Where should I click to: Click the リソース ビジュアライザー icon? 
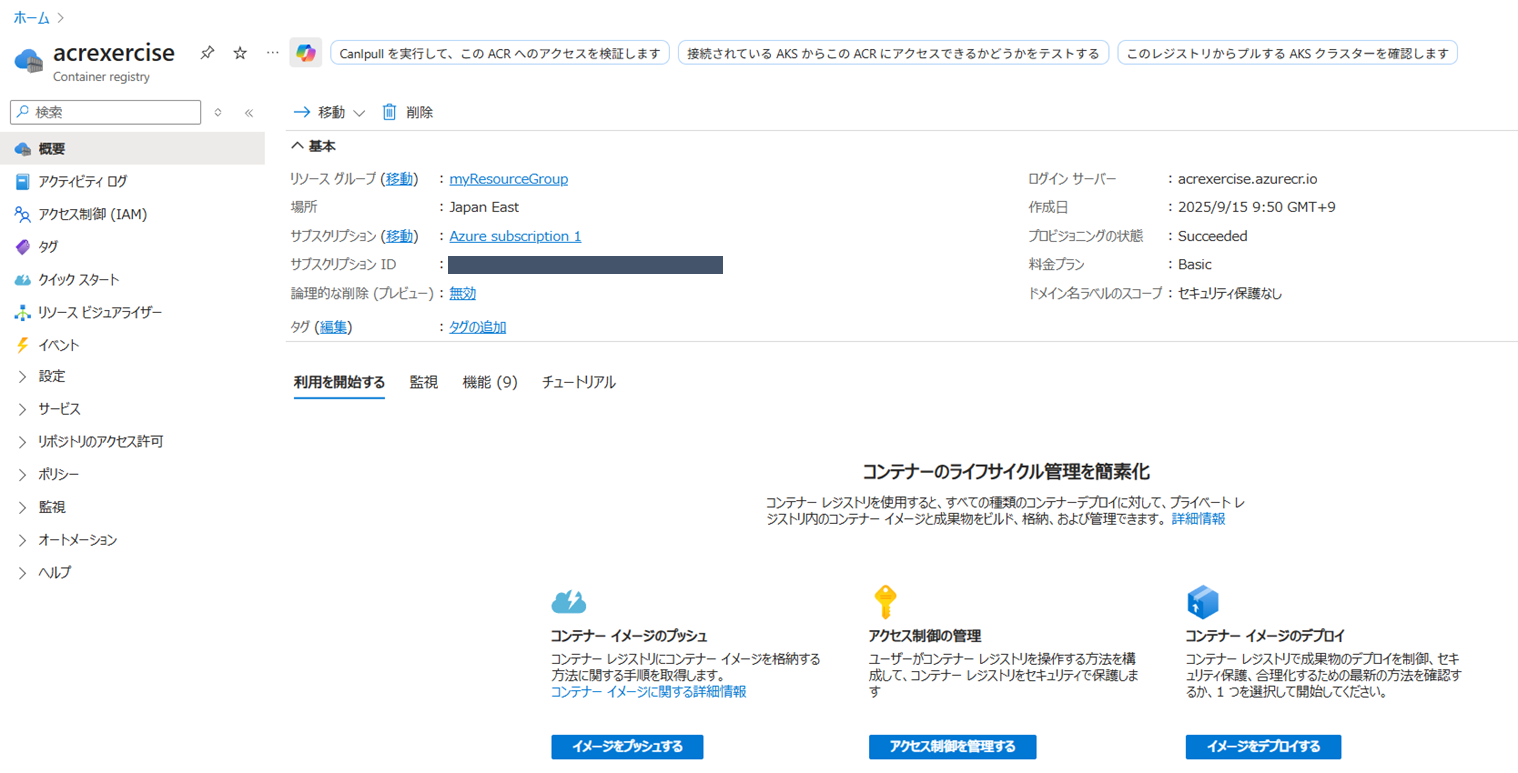coord(23,313)
